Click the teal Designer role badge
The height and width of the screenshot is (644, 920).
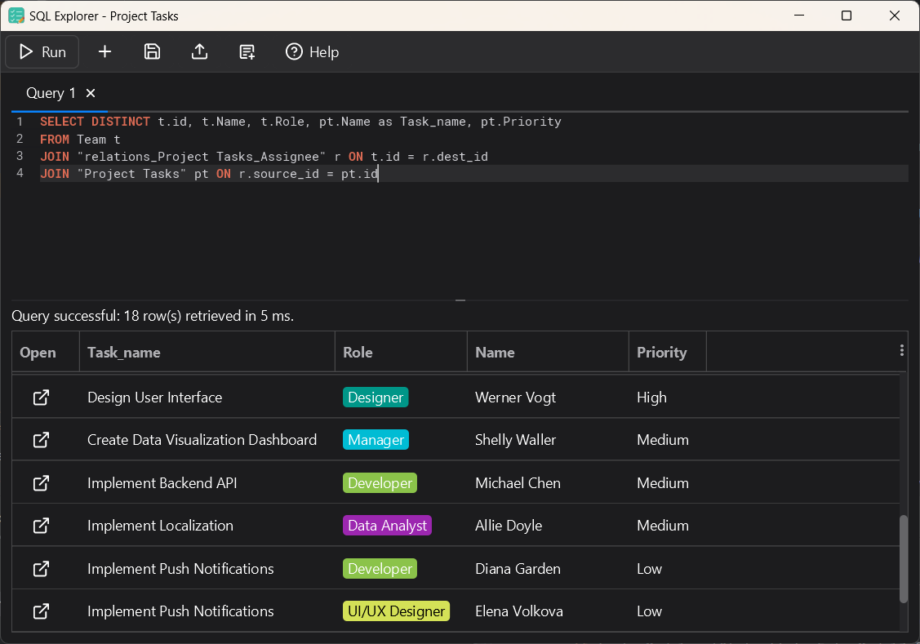(x=375, y=396)
